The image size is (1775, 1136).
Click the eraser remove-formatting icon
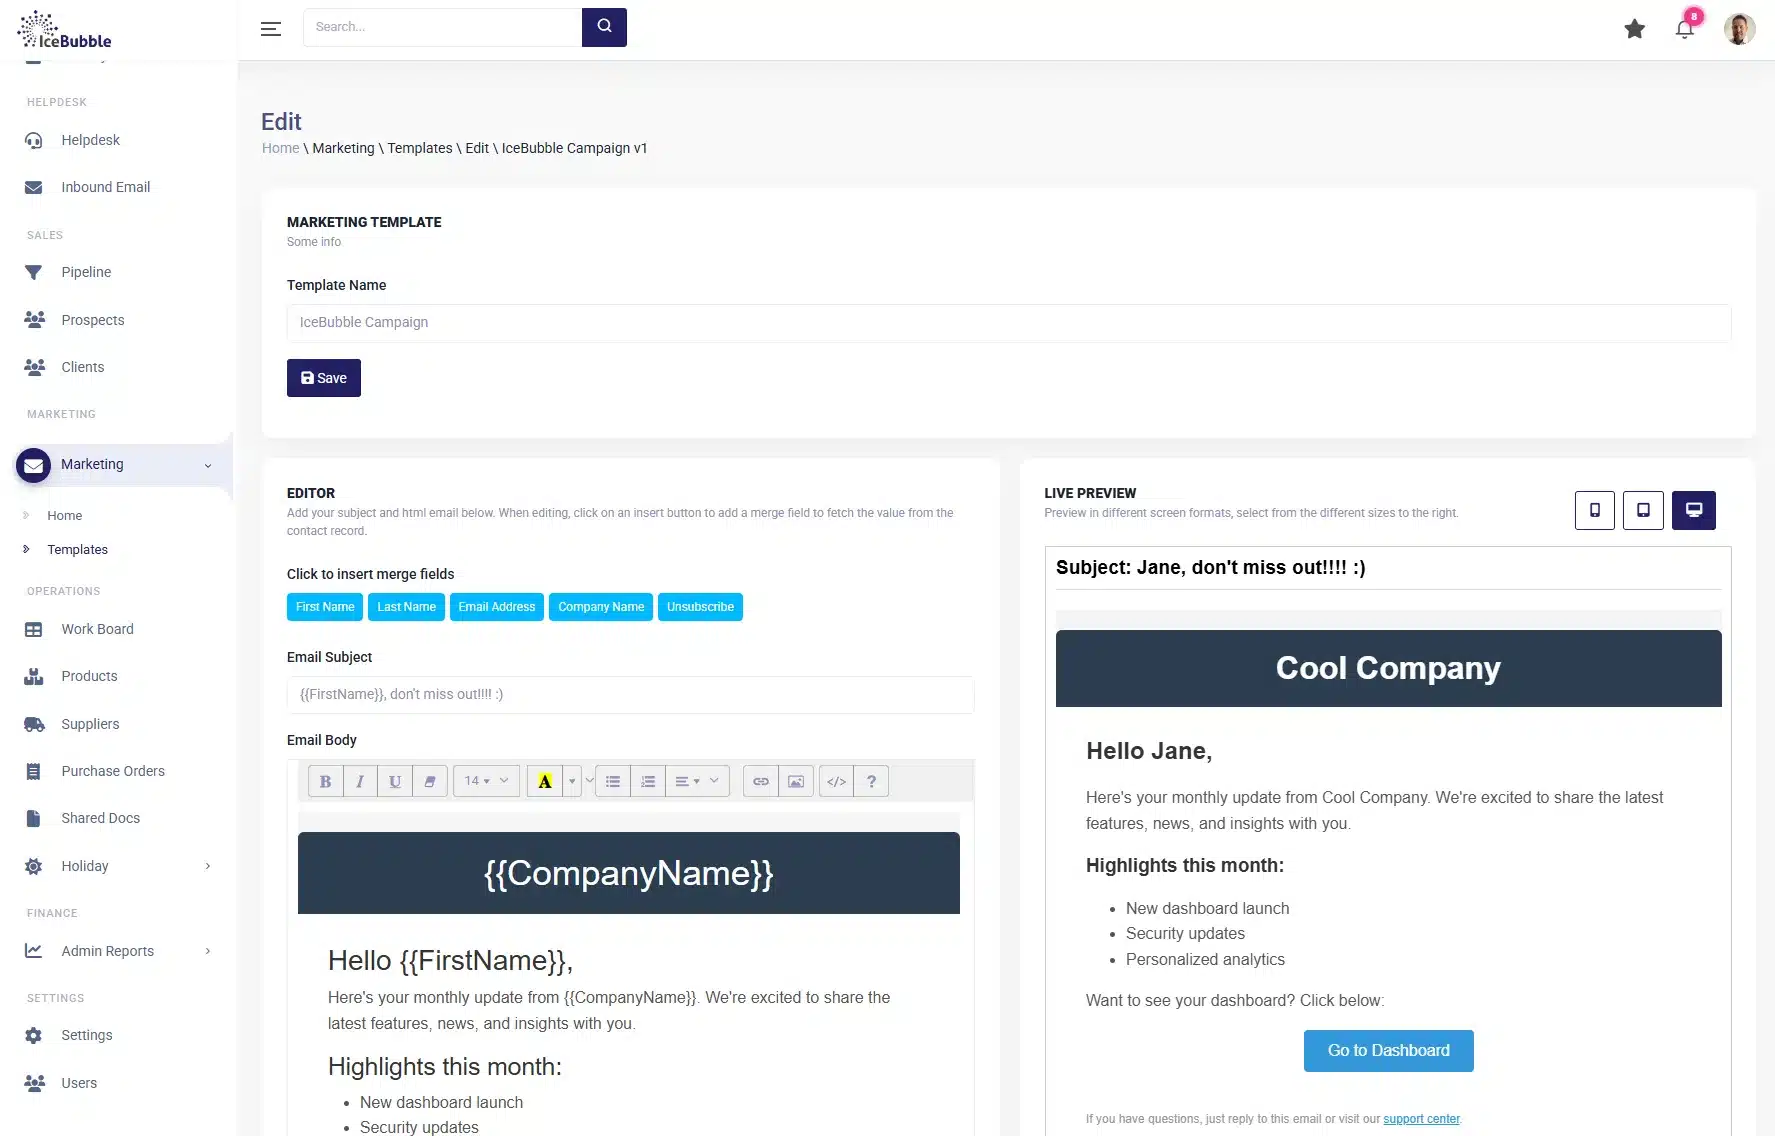coord(430,781)
